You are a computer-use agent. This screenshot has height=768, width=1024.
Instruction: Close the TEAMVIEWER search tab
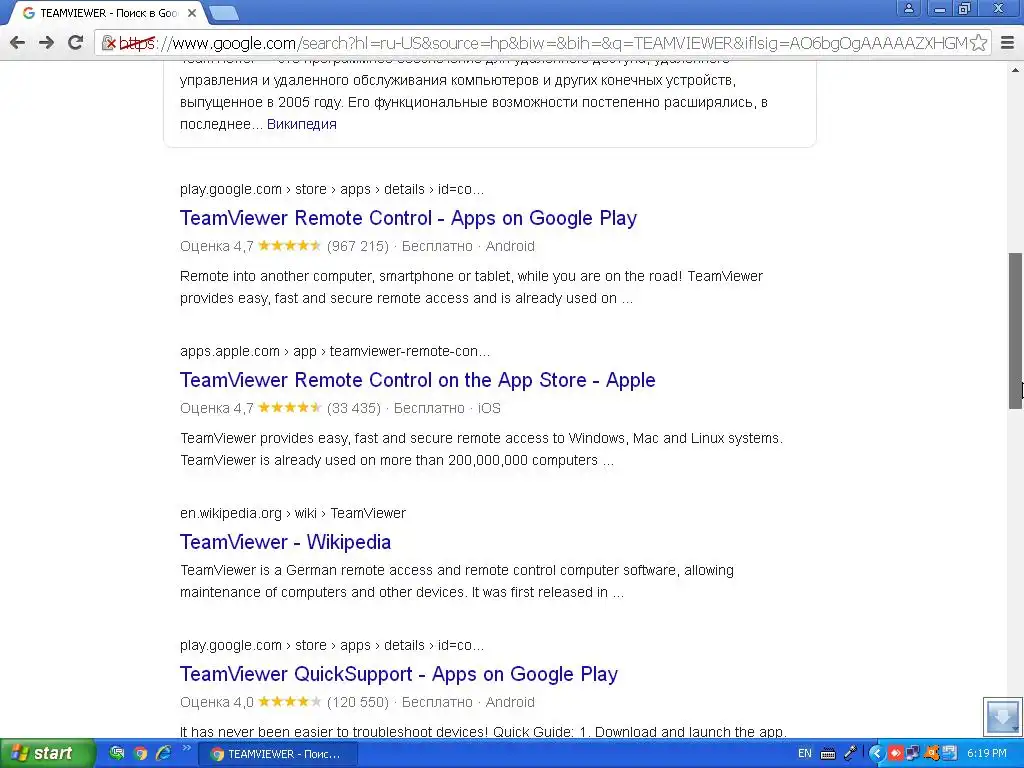pos(192,13)
